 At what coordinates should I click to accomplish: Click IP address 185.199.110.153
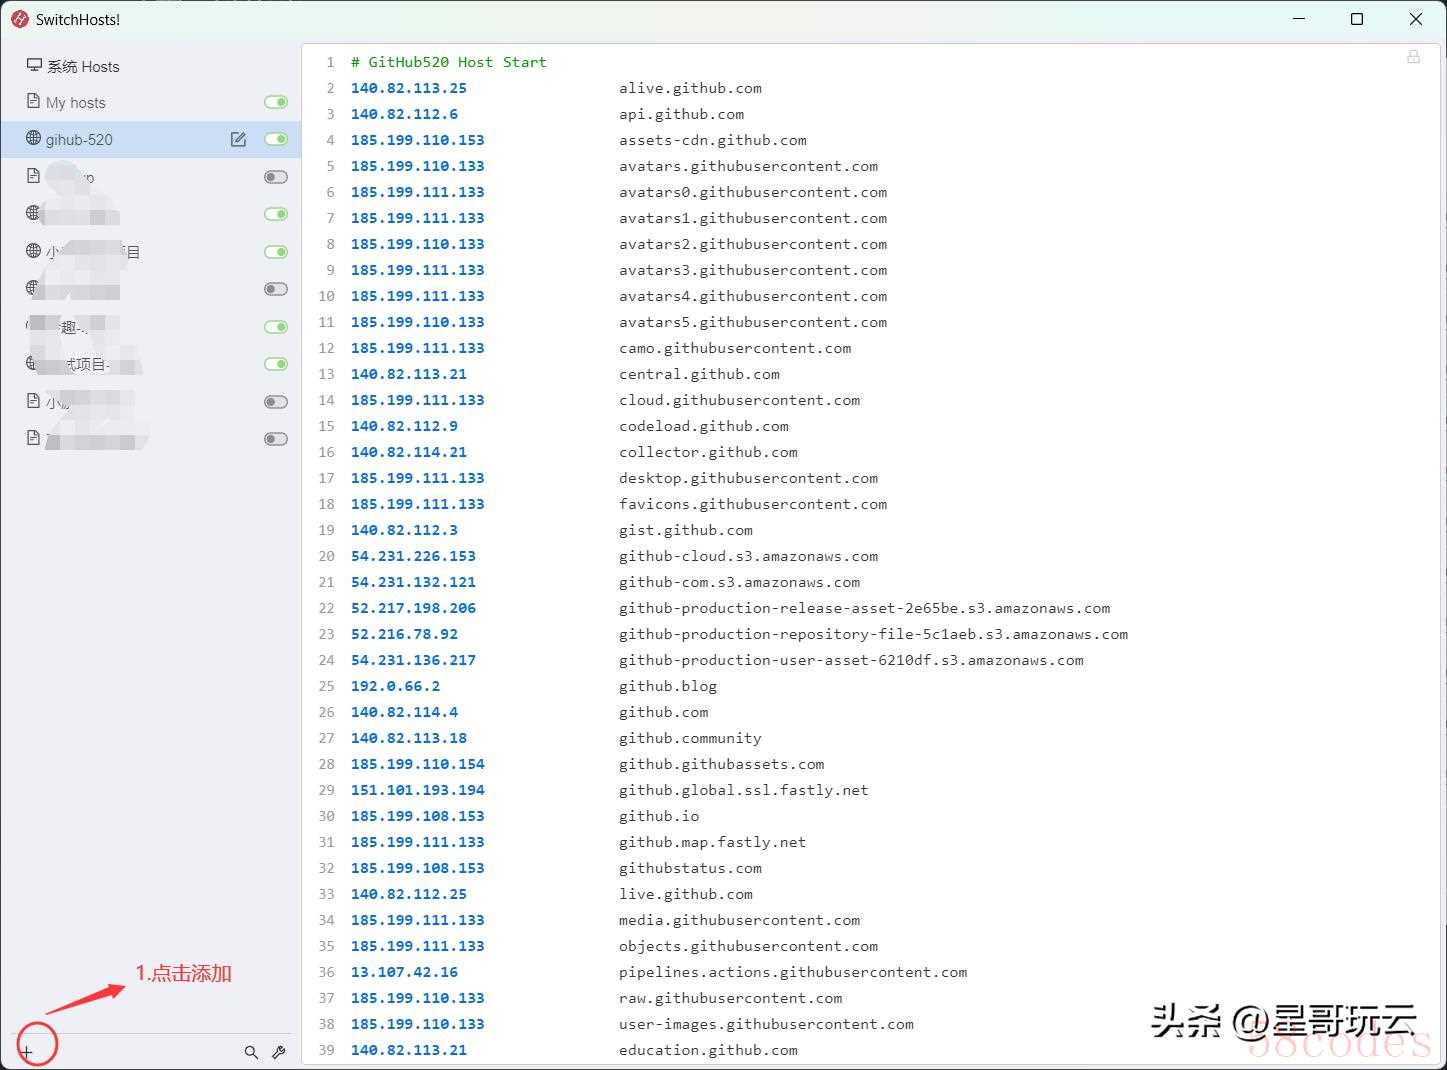click(x=417, y=140)
